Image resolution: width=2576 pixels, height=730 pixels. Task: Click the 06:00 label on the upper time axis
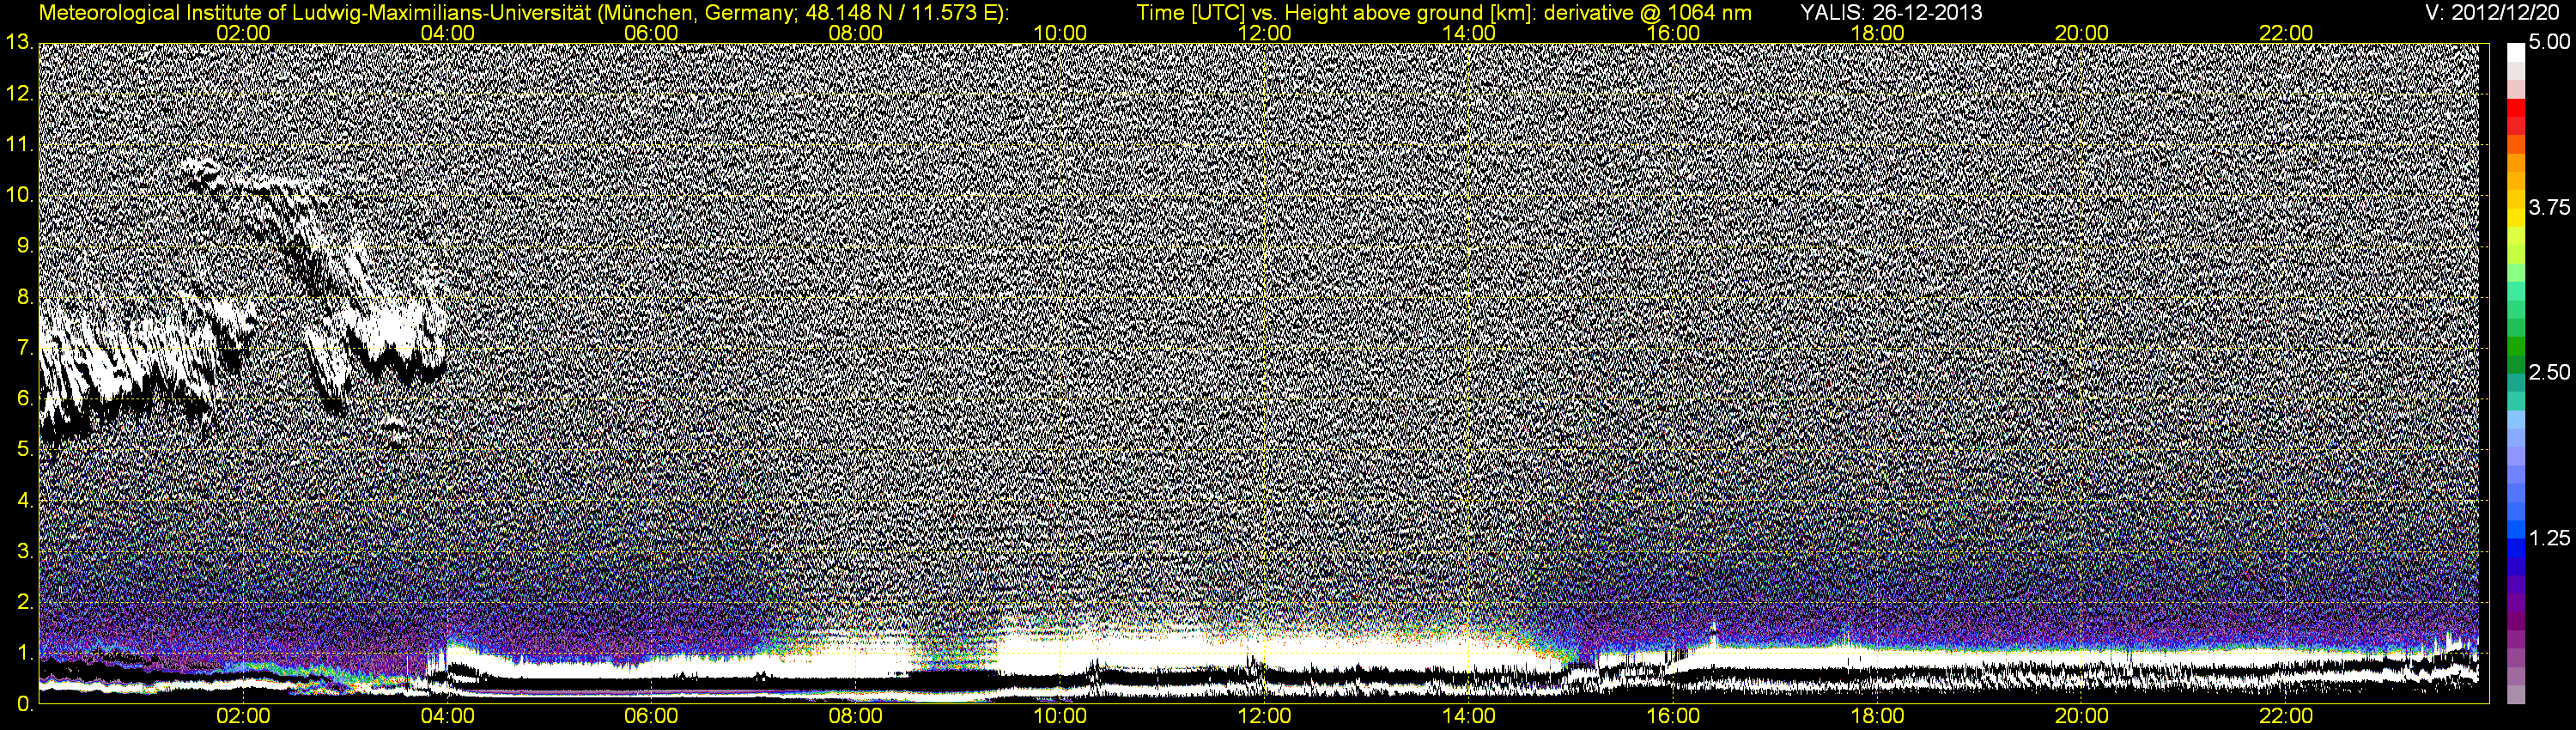click(x=651, y=33)
